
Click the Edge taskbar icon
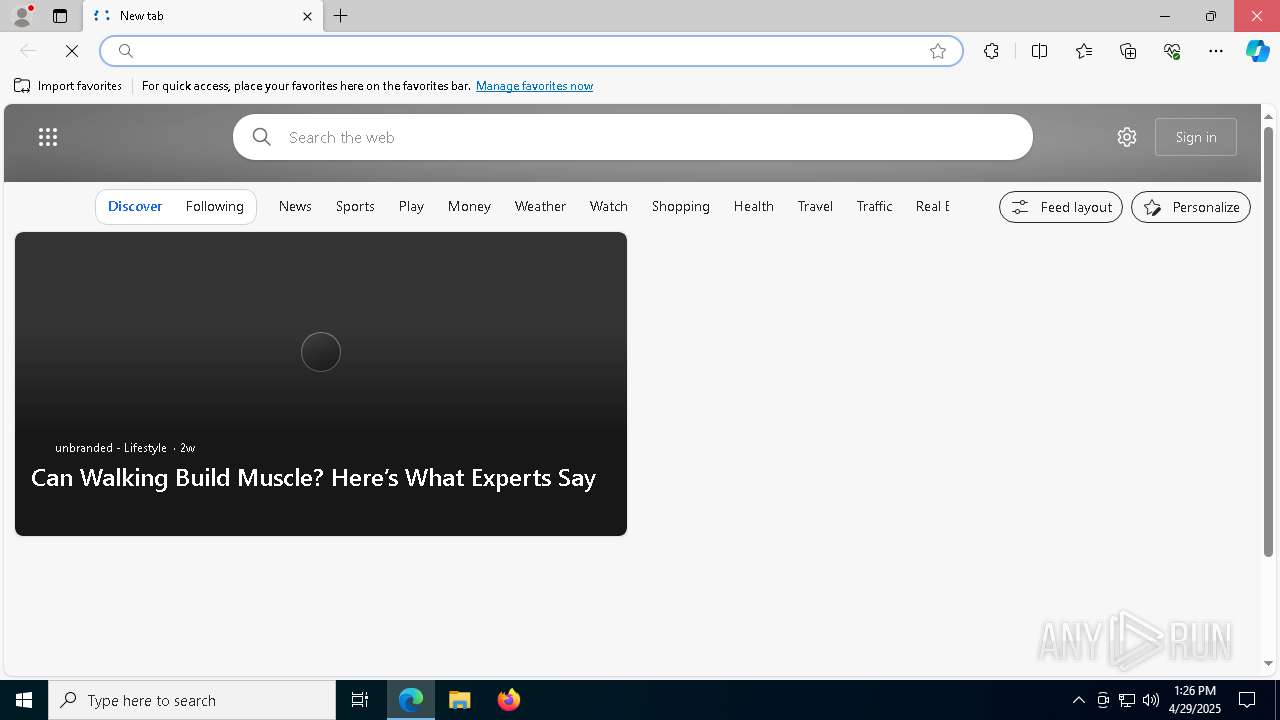click(411, 700)
